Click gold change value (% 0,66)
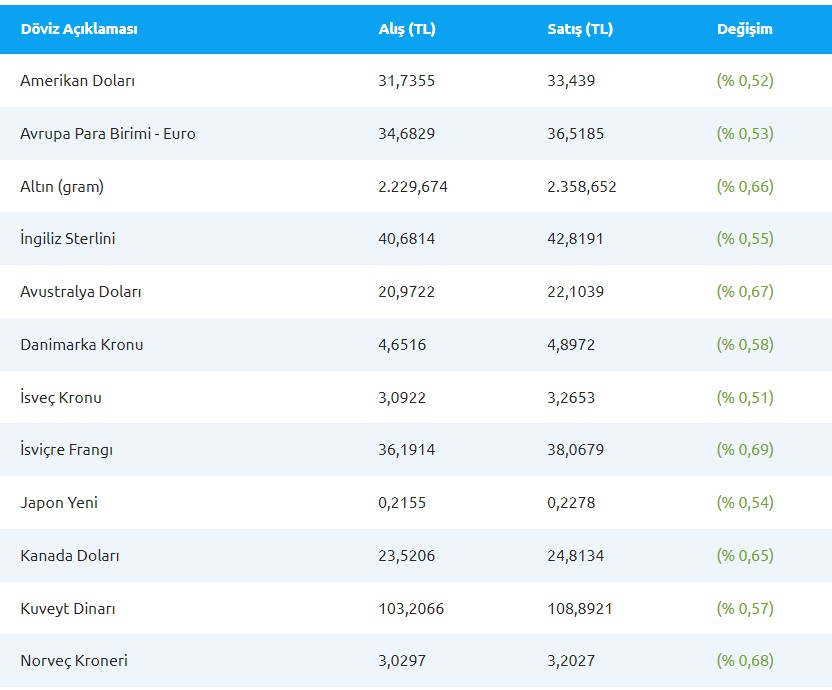The image size is (832, 690). (745, 186)
